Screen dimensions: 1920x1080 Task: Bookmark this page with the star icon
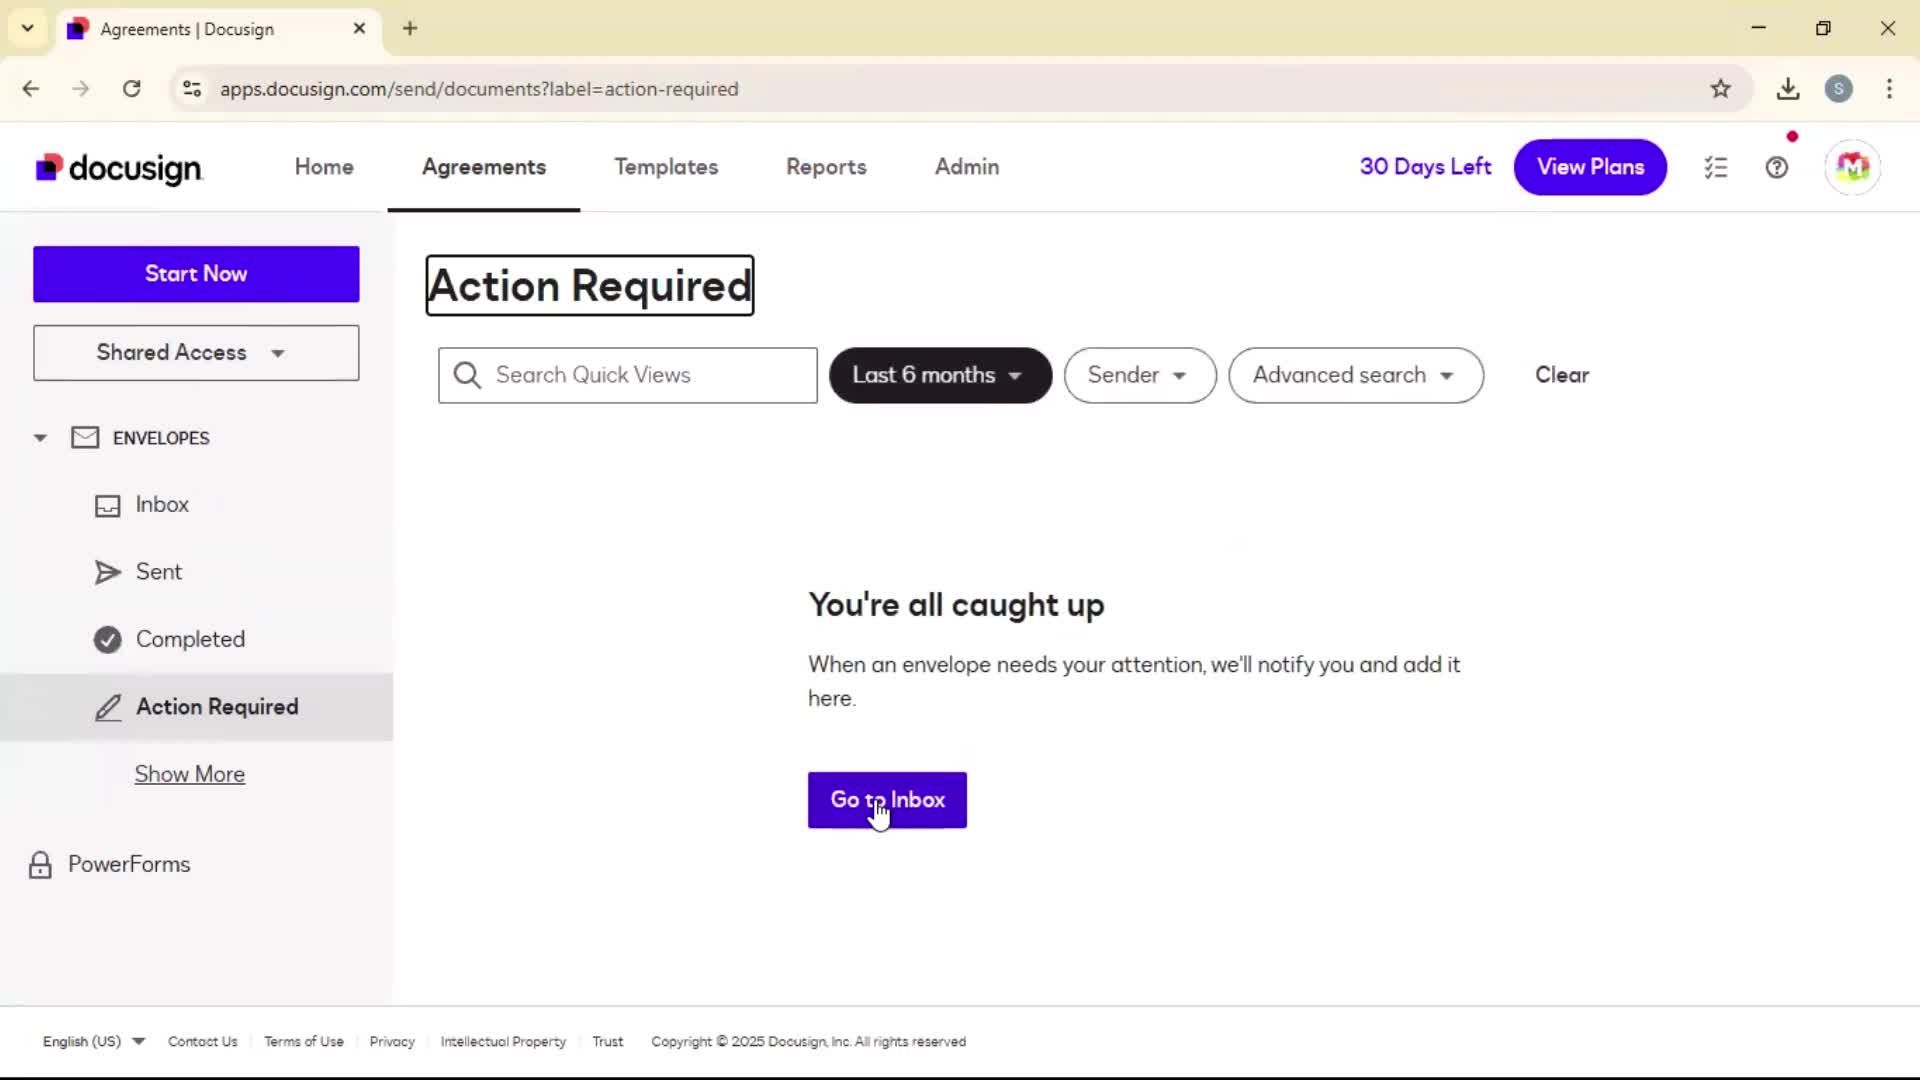[x=1720, y=89]
